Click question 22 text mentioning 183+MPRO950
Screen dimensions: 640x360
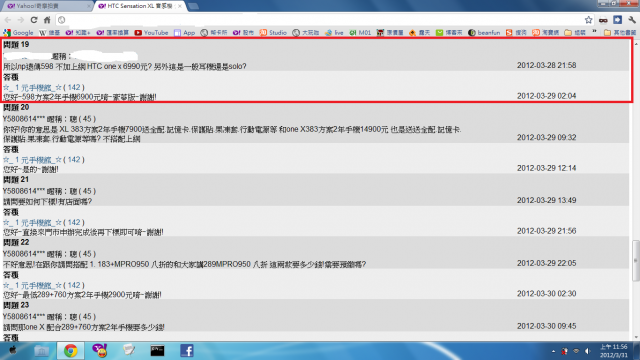pyautogui.click(x=184, y=264)
